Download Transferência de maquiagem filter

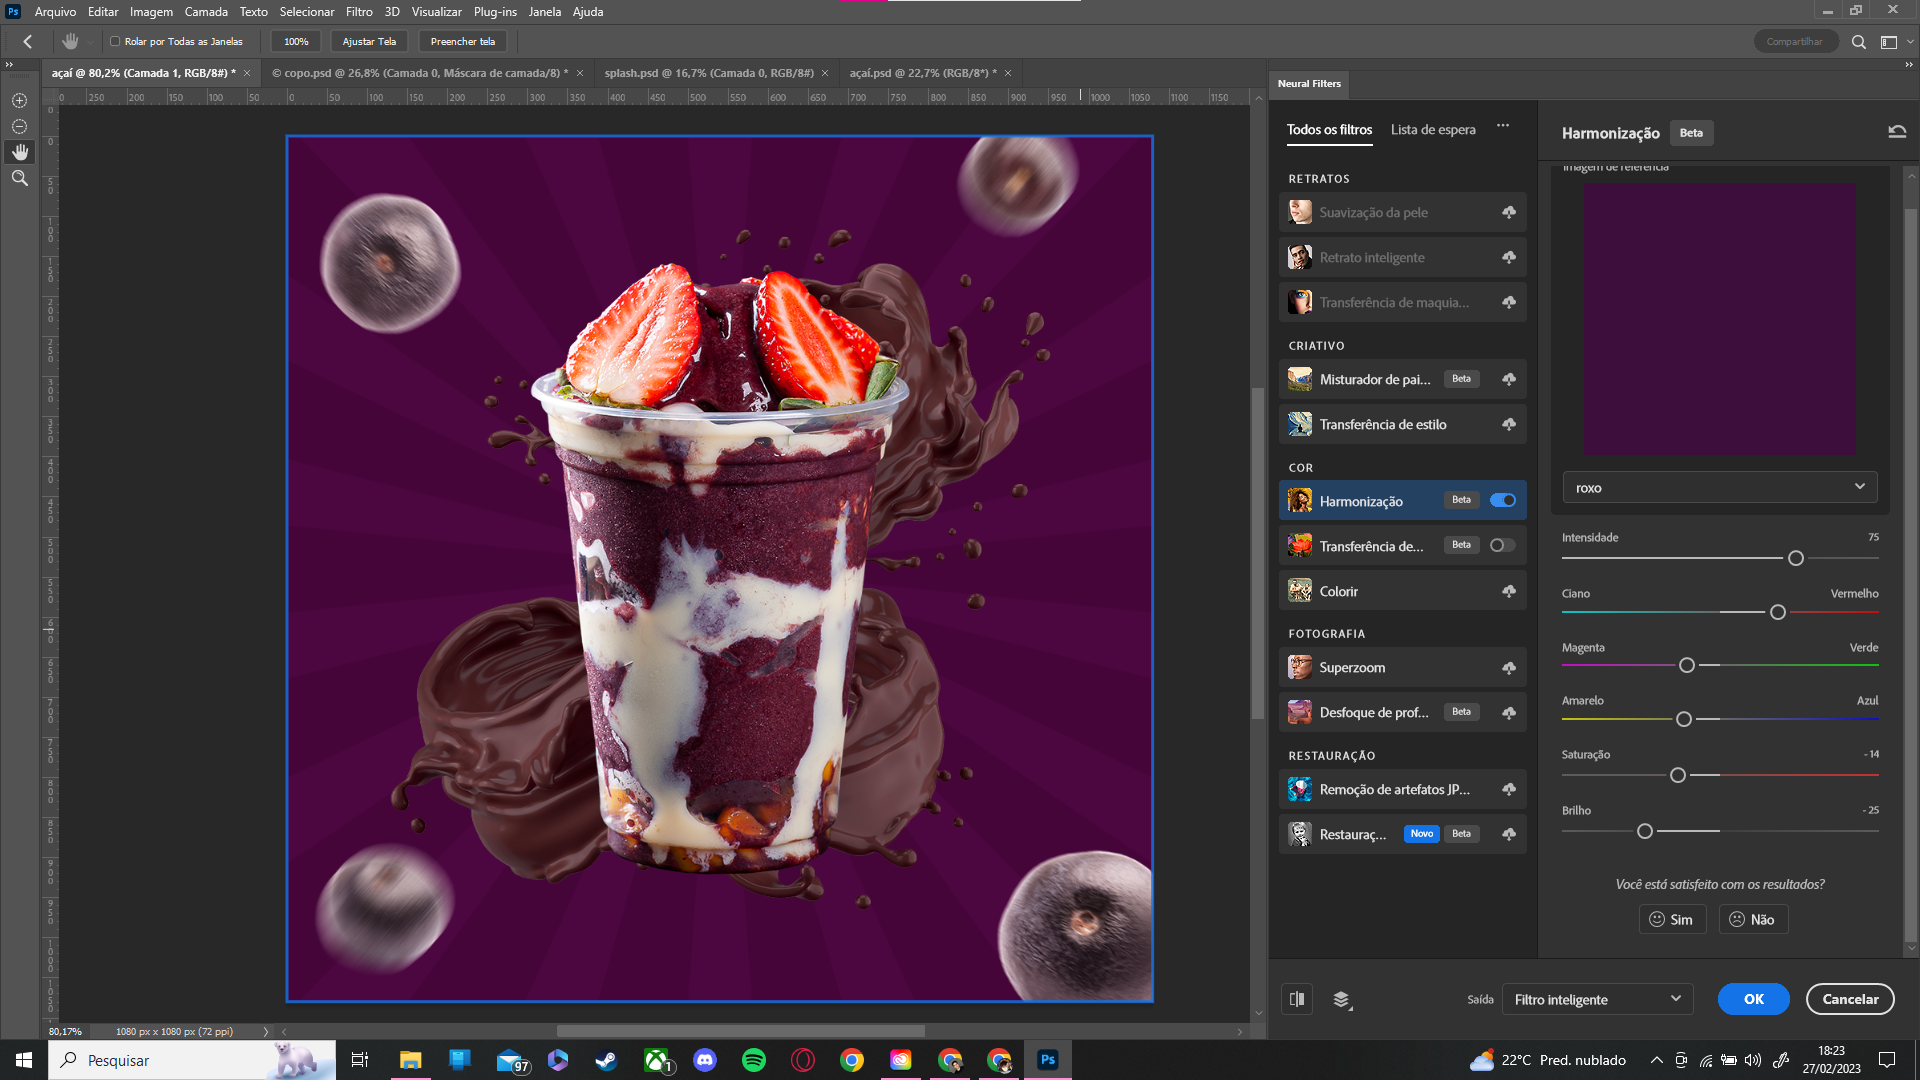(1509, 302)
